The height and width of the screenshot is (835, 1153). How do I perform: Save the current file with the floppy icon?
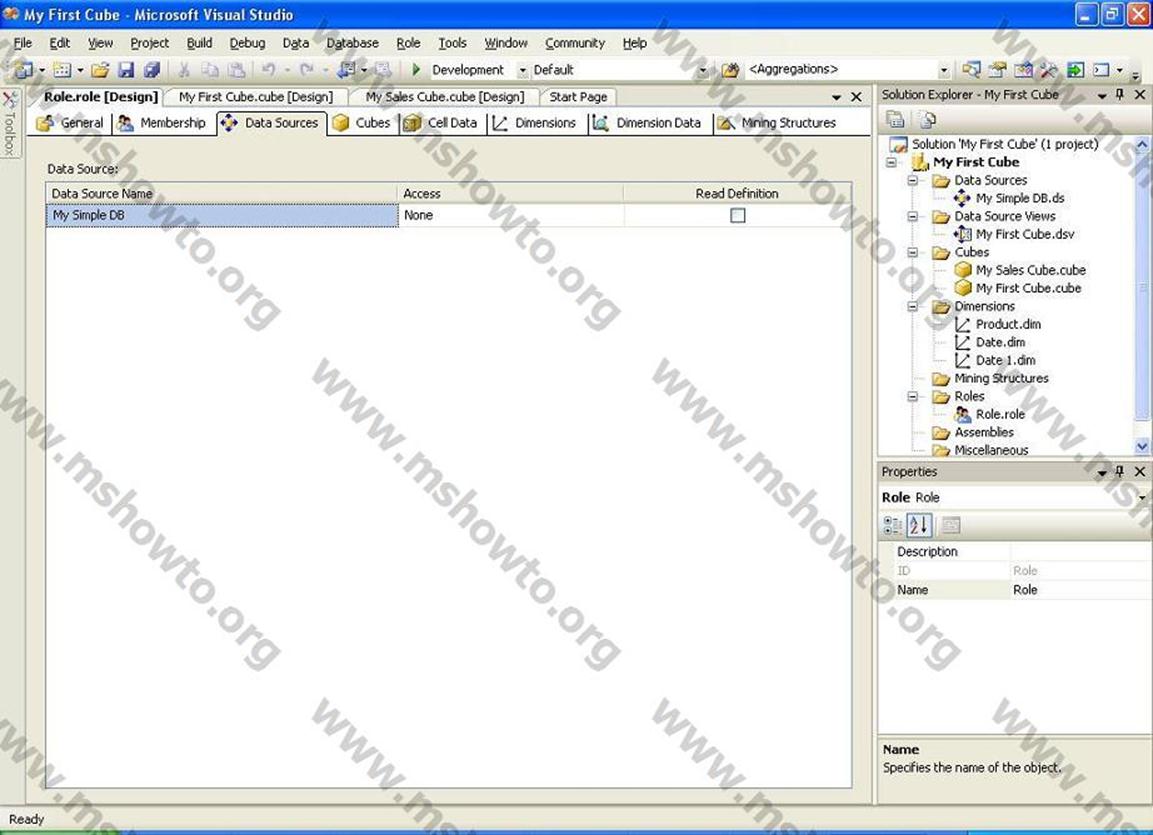click(x=126, y=70)
